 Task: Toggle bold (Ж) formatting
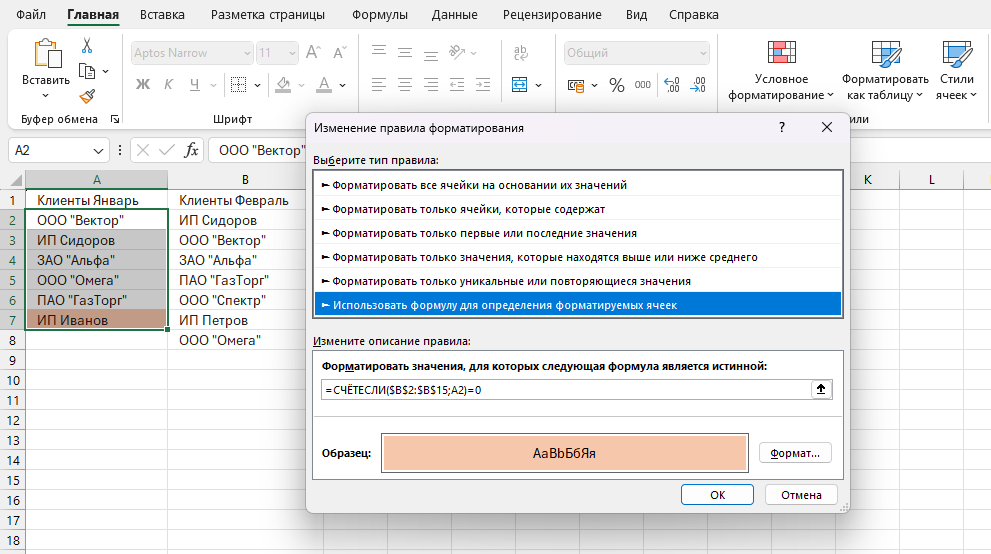(142, 85)
